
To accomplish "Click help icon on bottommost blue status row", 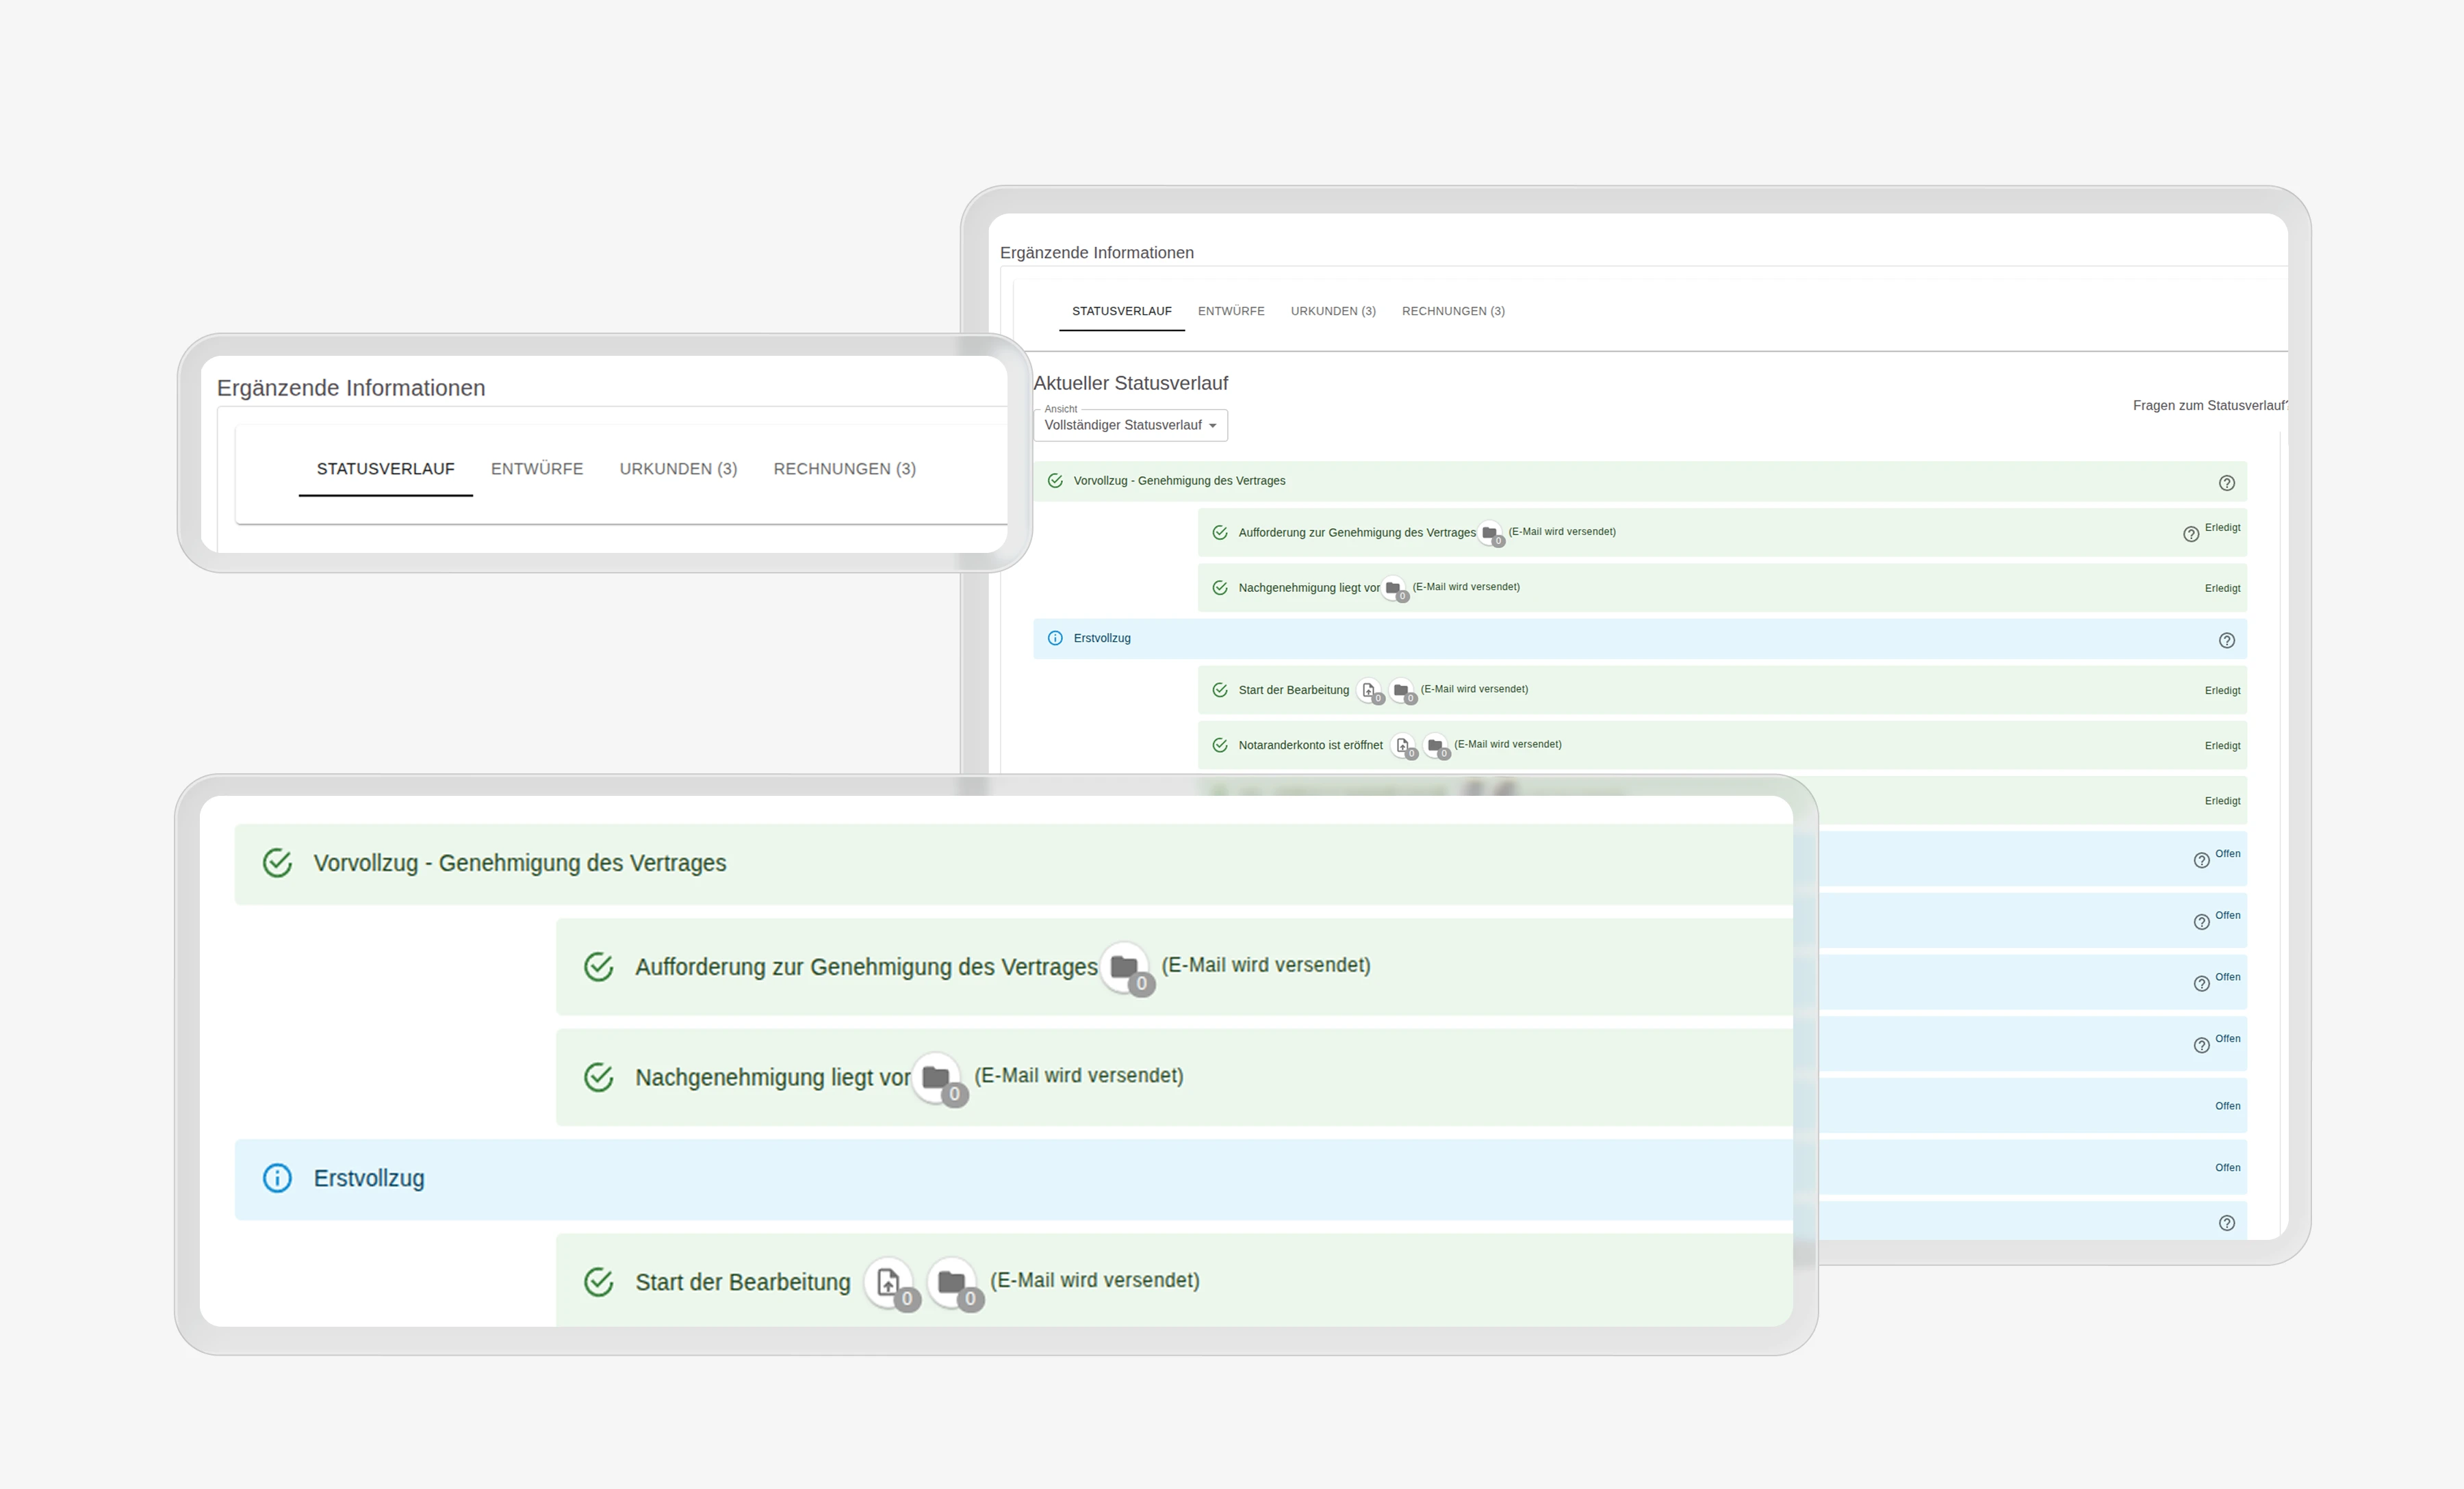I will click(2226, 1223).
